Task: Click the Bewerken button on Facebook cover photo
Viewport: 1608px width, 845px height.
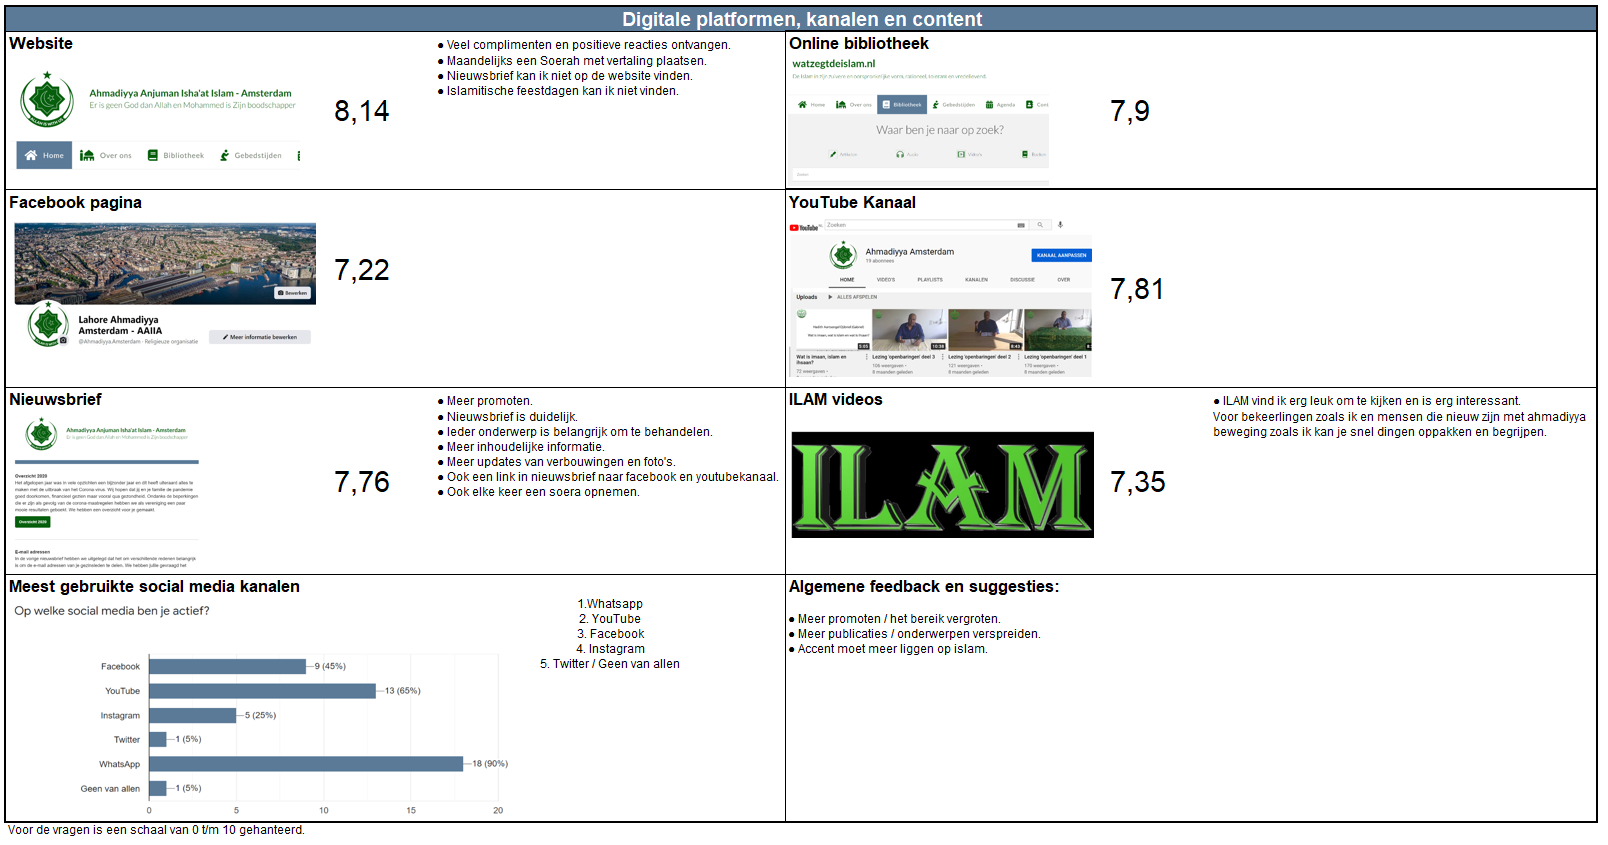Action: [x=294, y=293]
